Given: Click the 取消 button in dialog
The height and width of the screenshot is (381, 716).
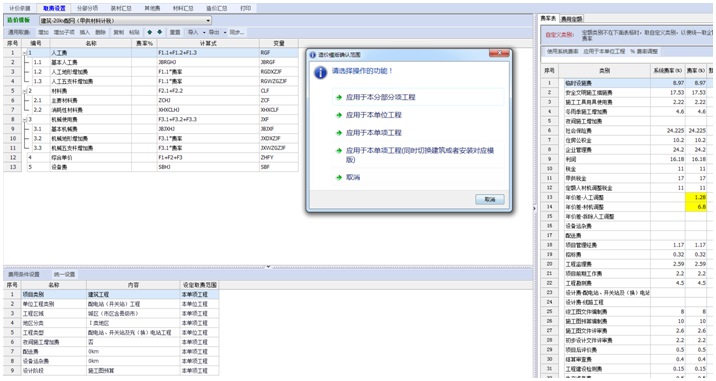Looking at the screenshot, I should [490, 200].
